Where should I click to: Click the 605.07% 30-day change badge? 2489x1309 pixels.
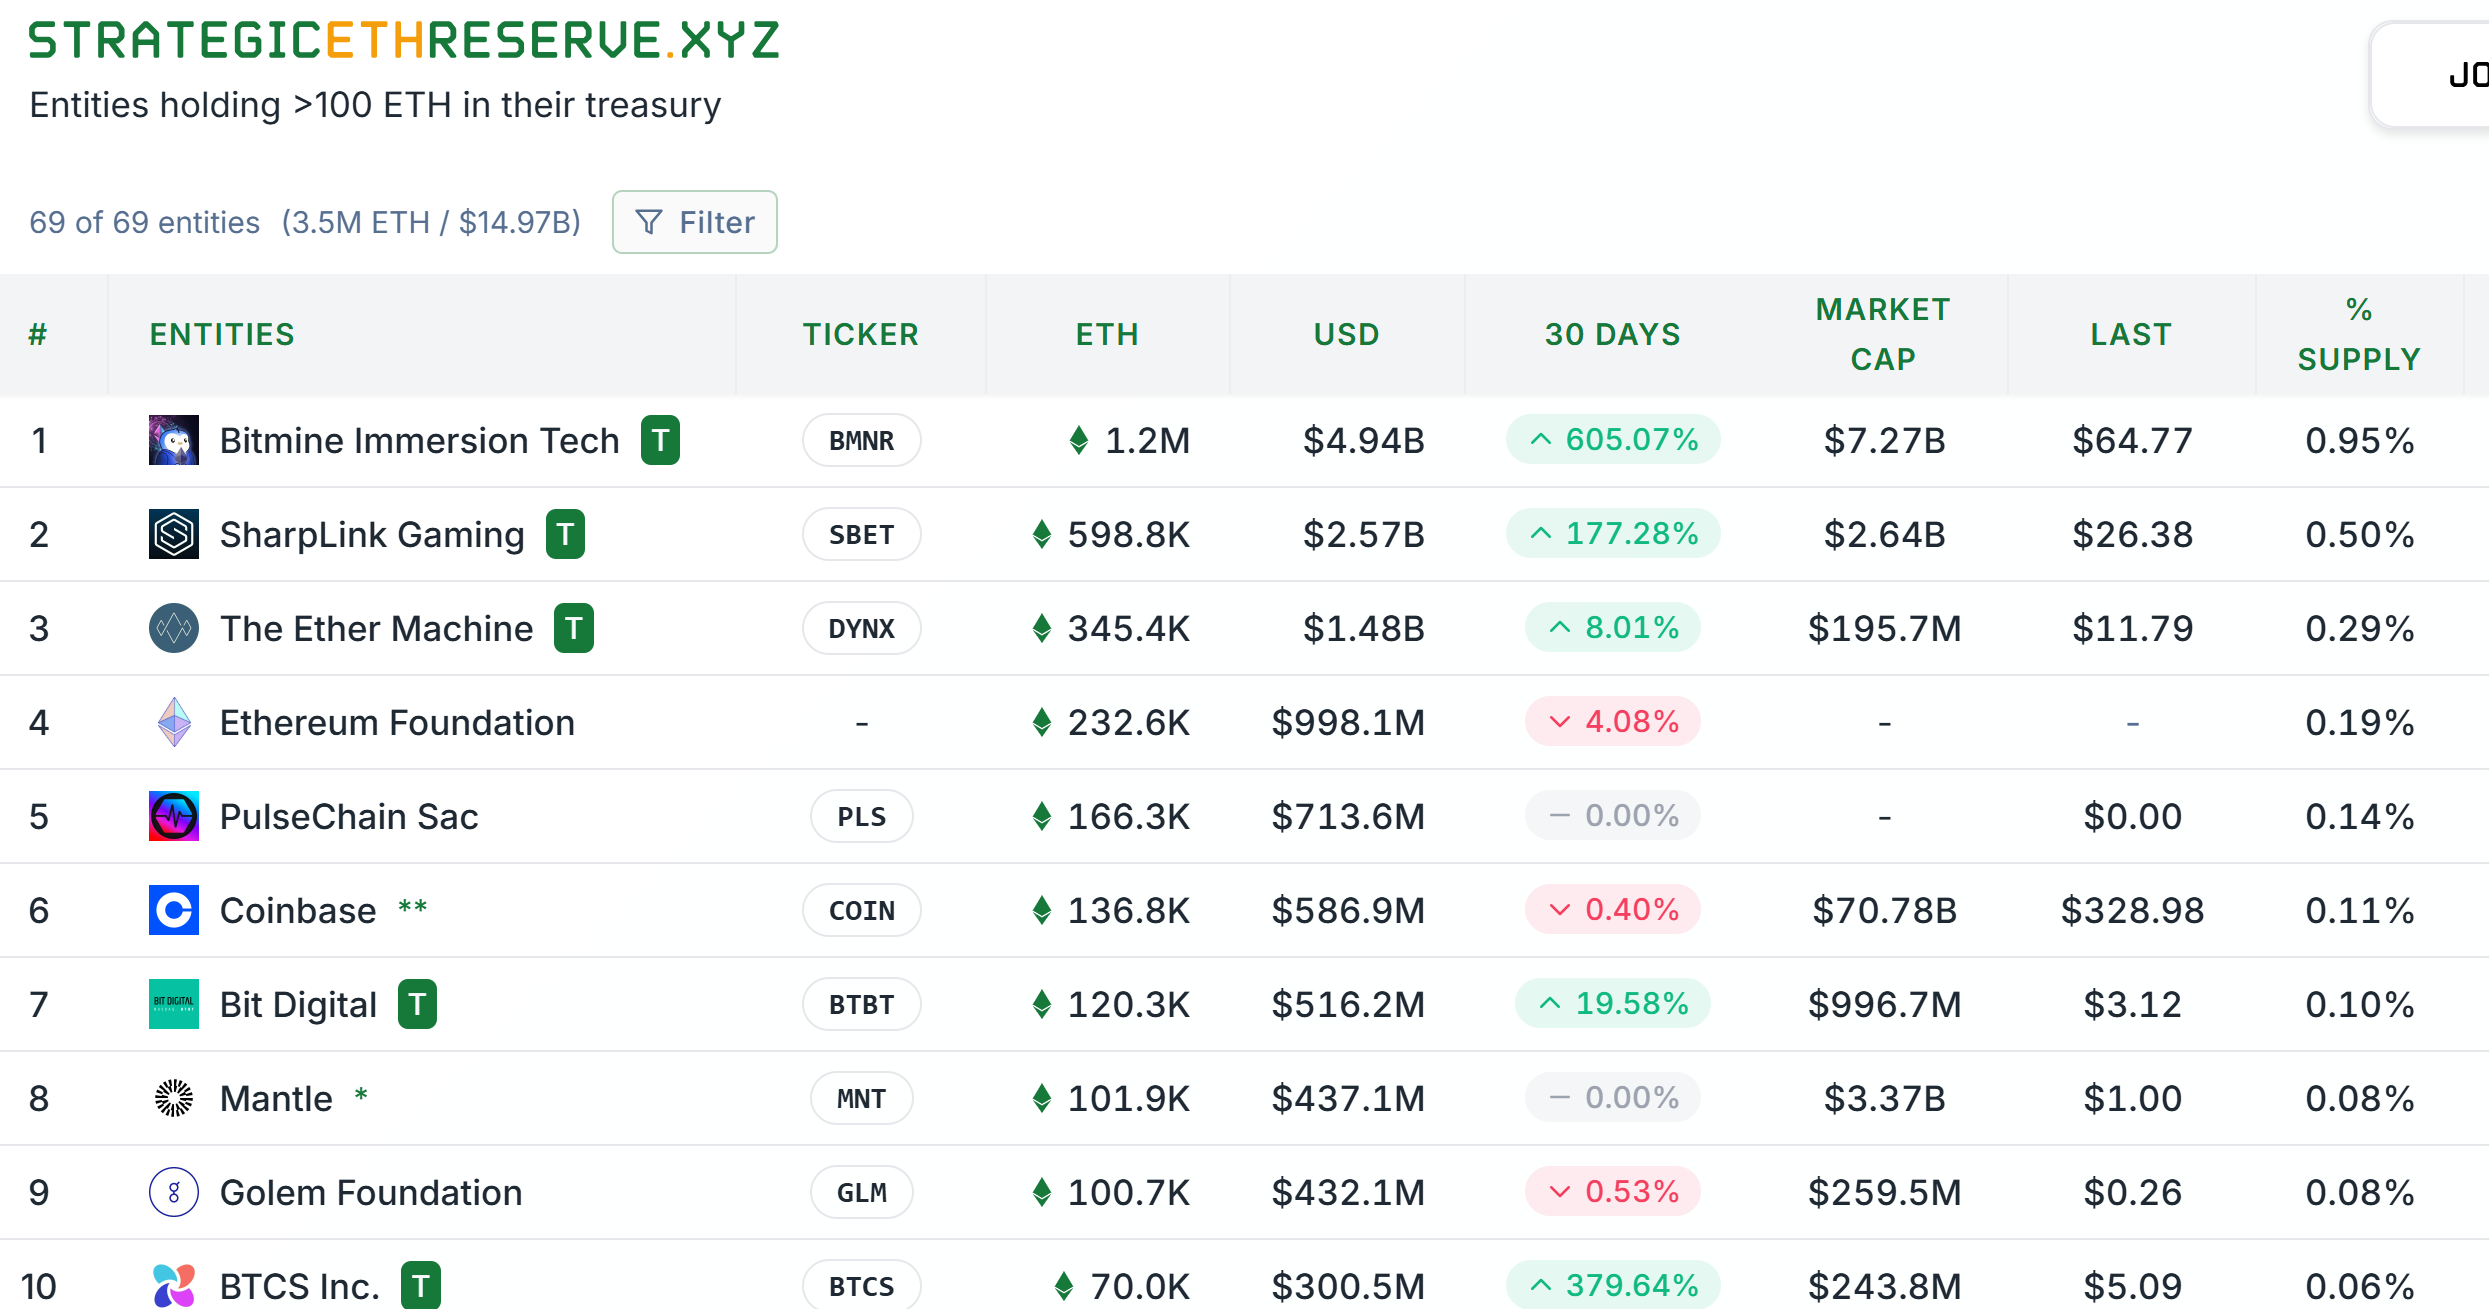point(1613,439)
